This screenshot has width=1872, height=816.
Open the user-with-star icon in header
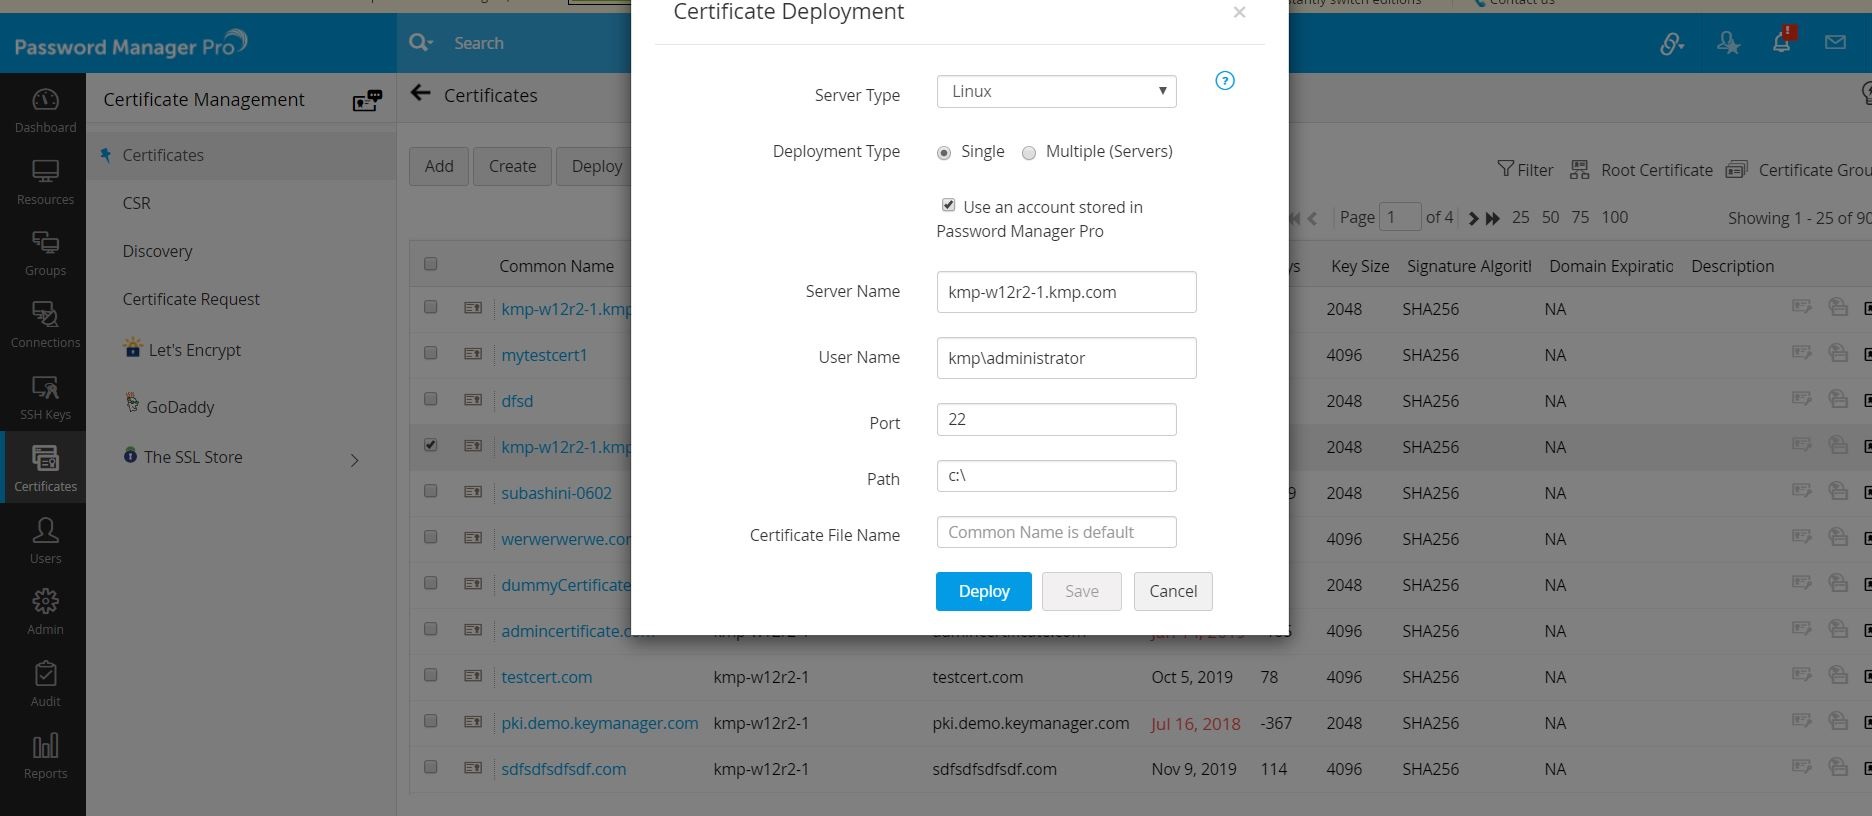point(1728,43)
